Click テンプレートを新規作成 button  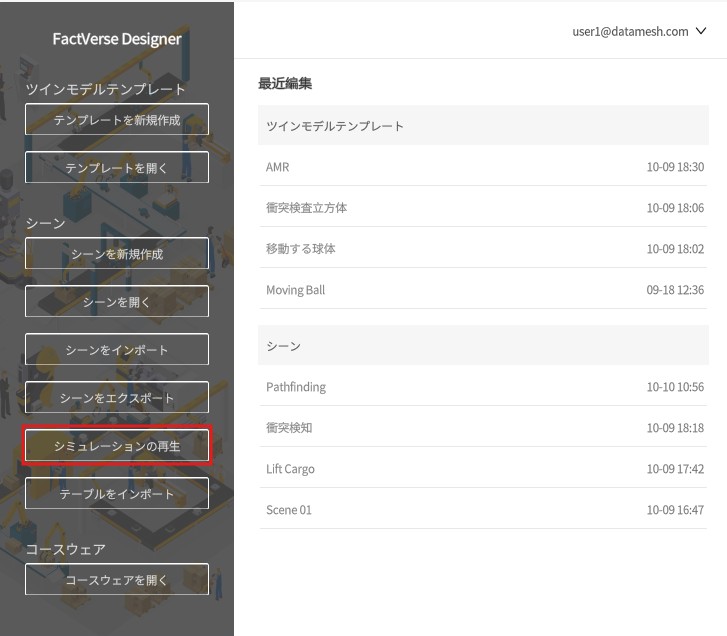(x=117, y=120)
